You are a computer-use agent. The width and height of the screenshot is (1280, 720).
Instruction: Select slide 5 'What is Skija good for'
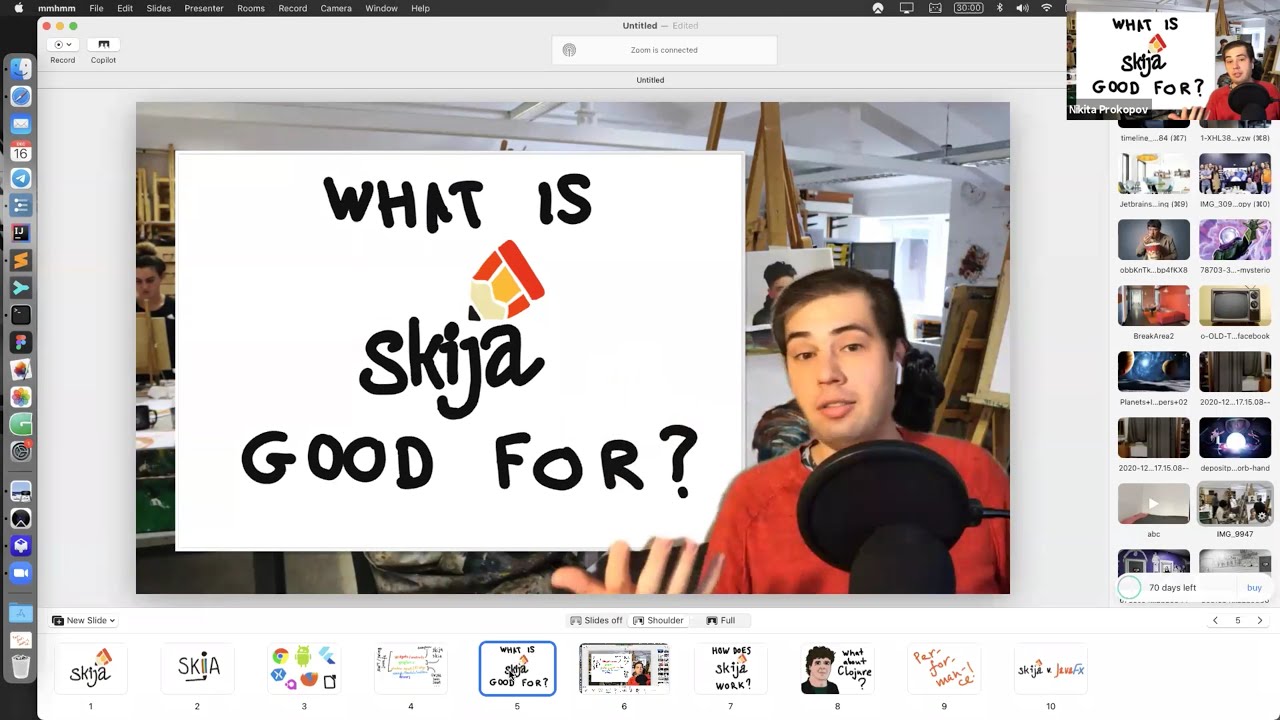click(x=517, y=668)
